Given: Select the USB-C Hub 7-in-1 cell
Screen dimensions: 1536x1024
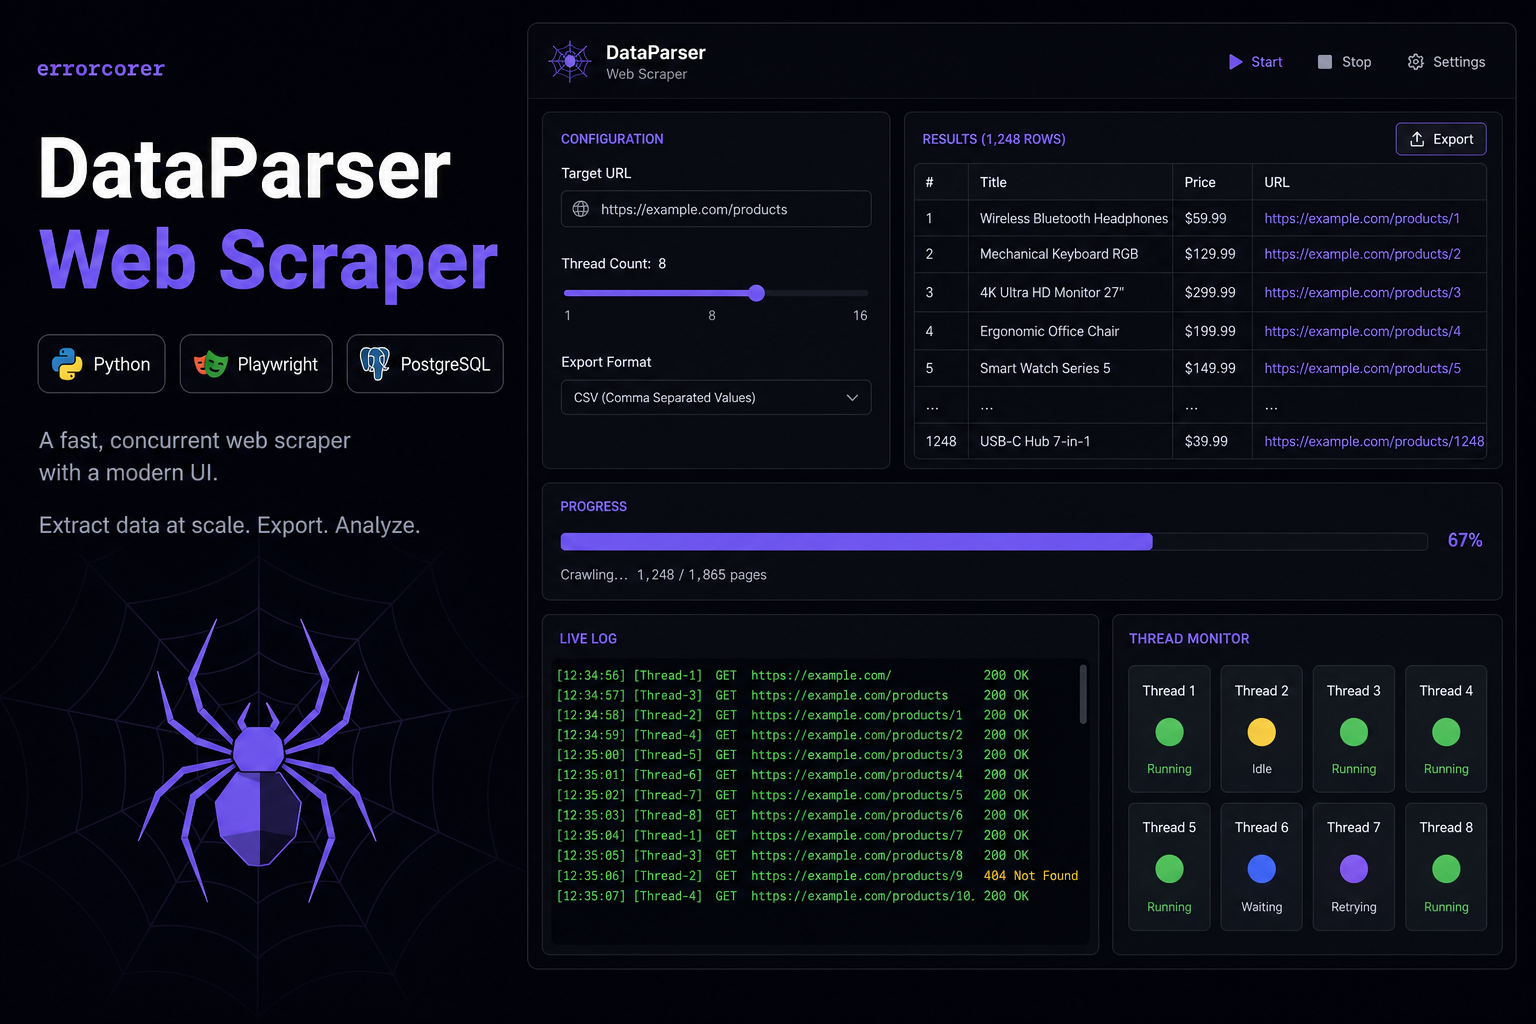Looking at the screenshot, I should pos(1070,441).
